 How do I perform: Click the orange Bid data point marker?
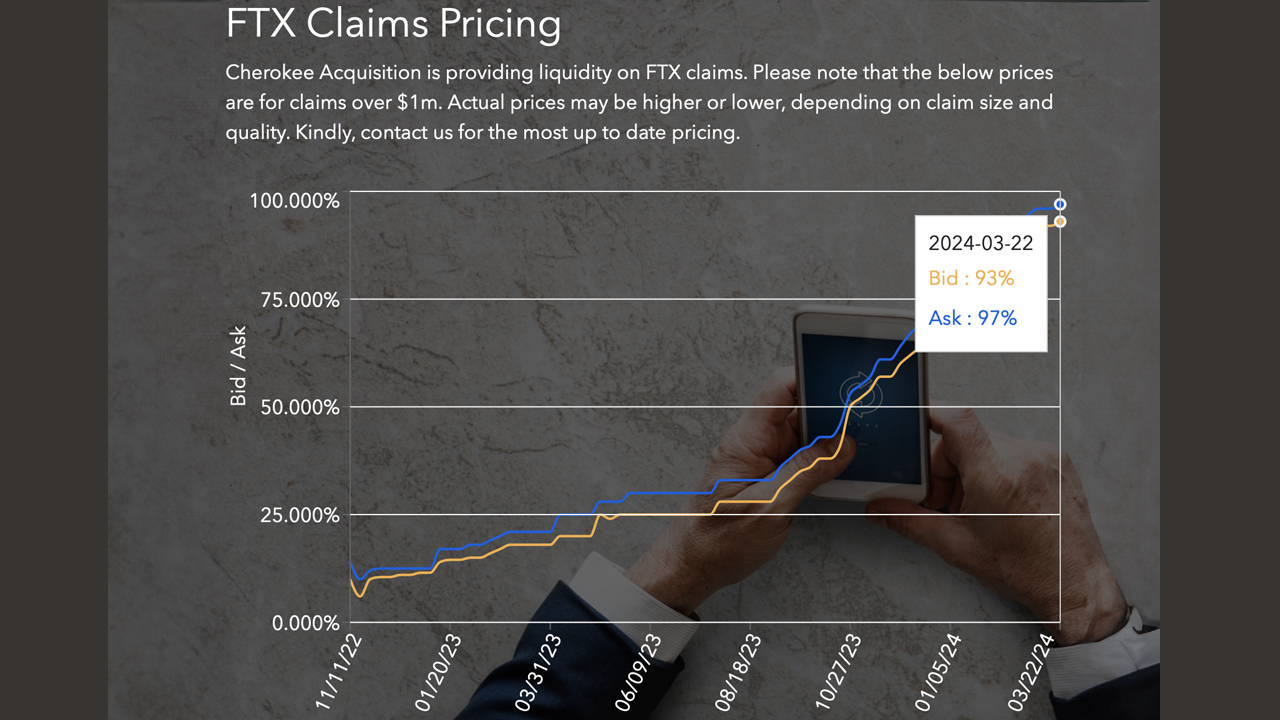coord(1060,222)
